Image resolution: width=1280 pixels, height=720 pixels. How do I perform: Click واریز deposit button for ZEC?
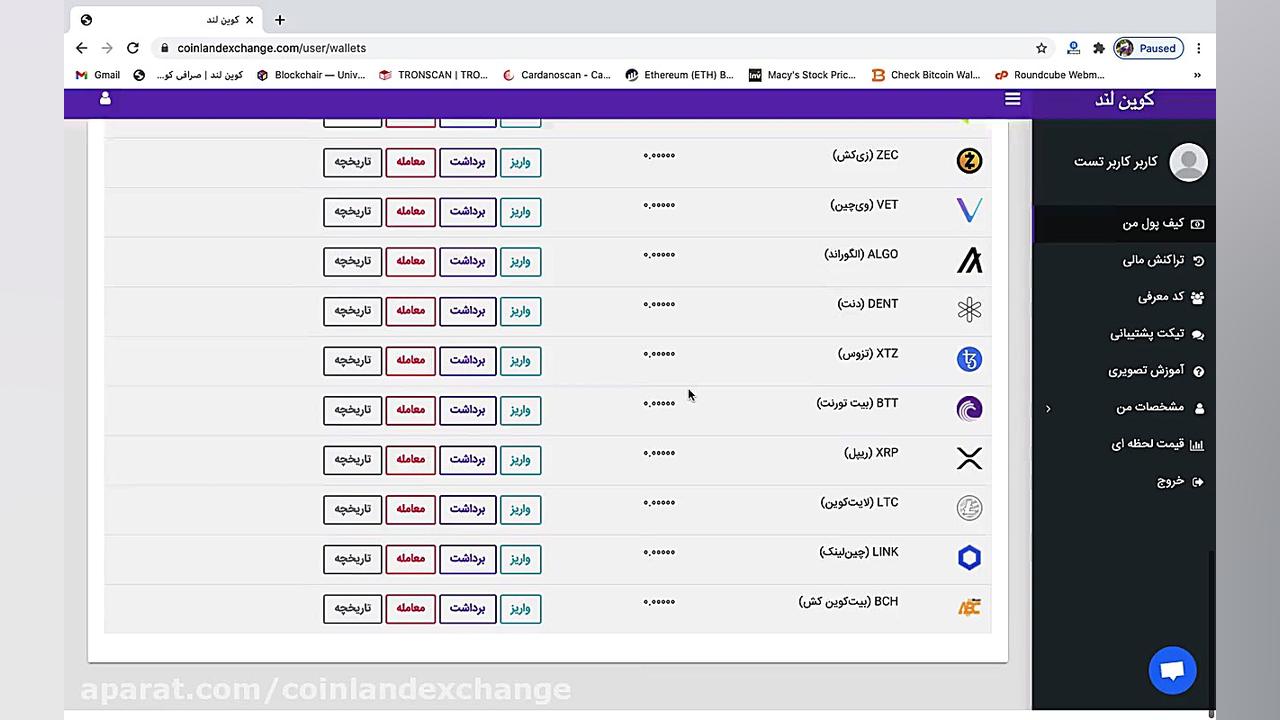tap(520, 162)
